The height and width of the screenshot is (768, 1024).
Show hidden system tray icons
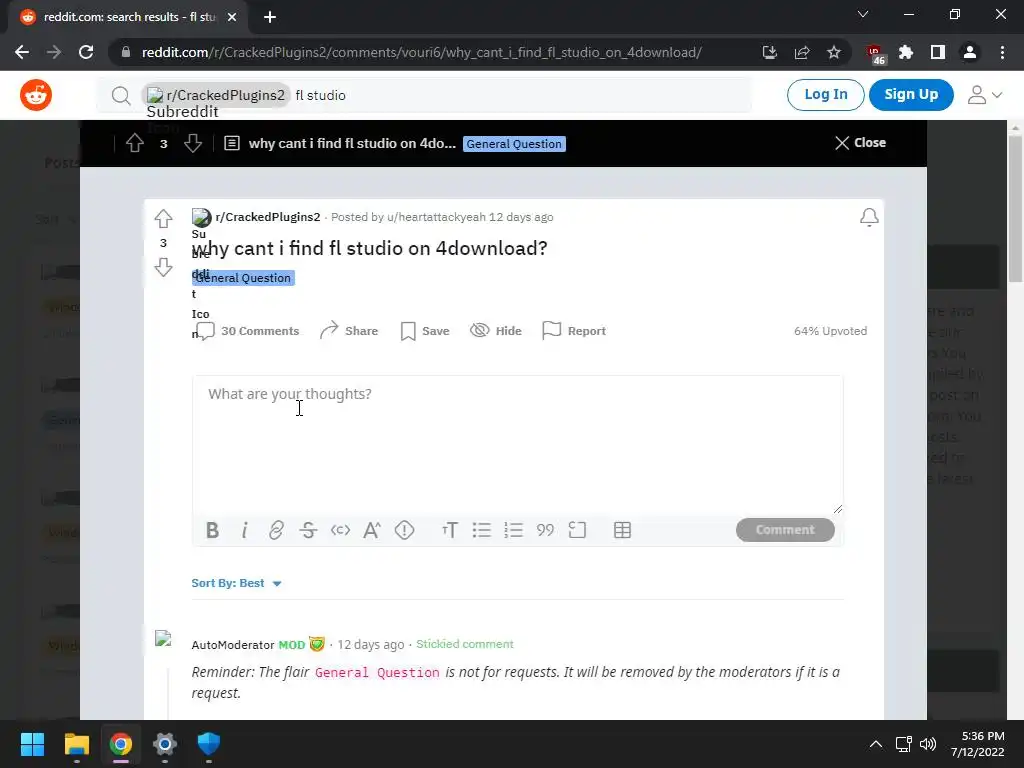pos(876,744)
